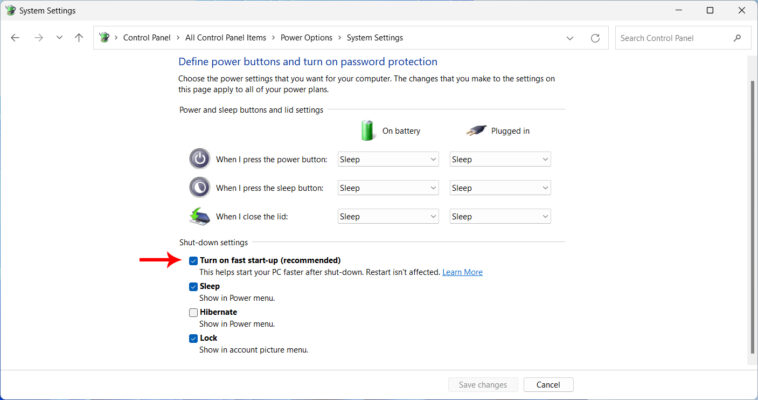Screen dimensions: 758x400
Task: Click the laptop lid close icon
Action: tap(199, 216)
